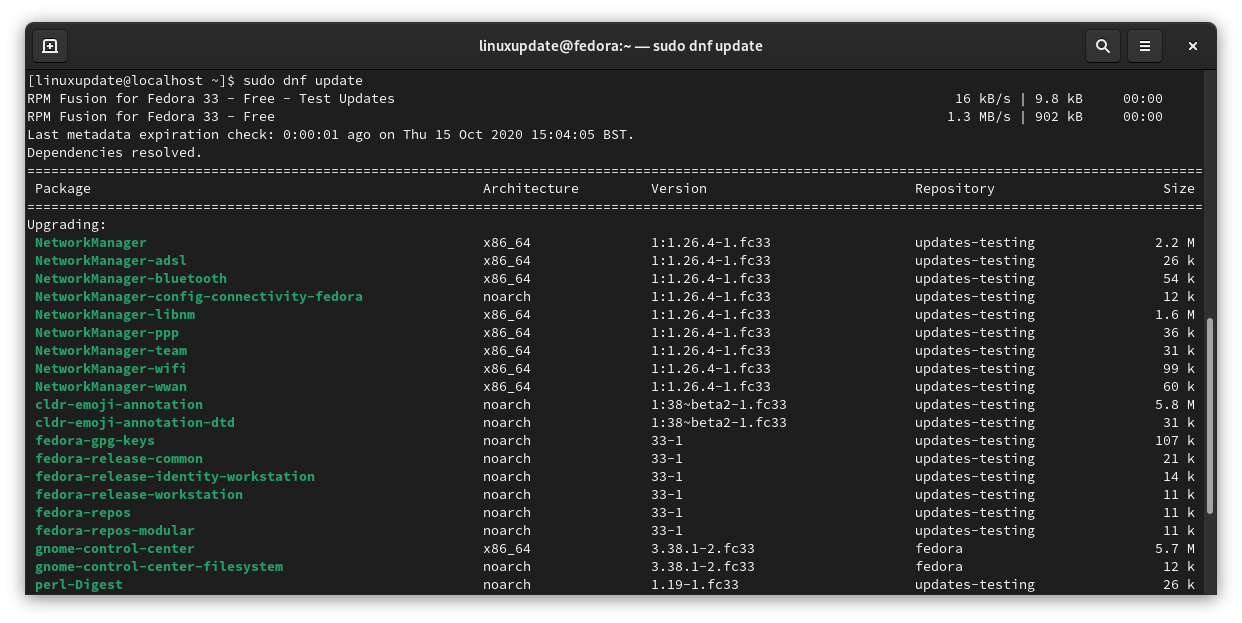Click the window title 'linuxupdate@fedora:~ — sudo dnf update'

point(621,46)
